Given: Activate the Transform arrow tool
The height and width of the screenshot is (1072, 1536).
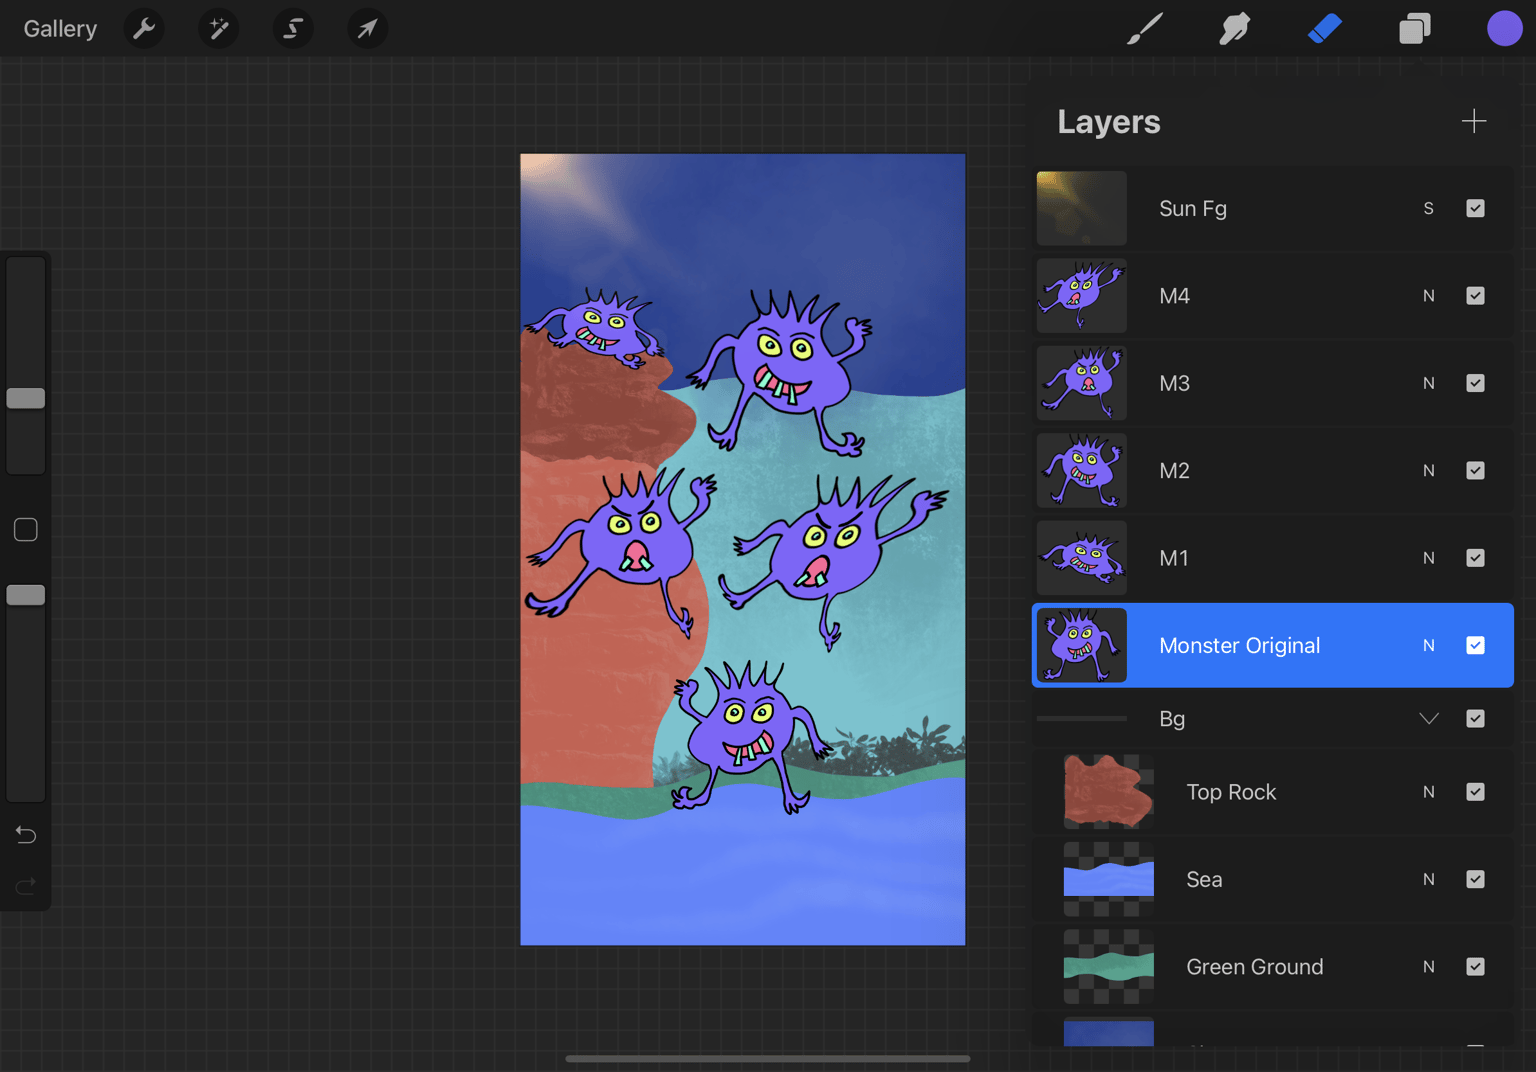Looking at the screenshot, I should [367, 29].
